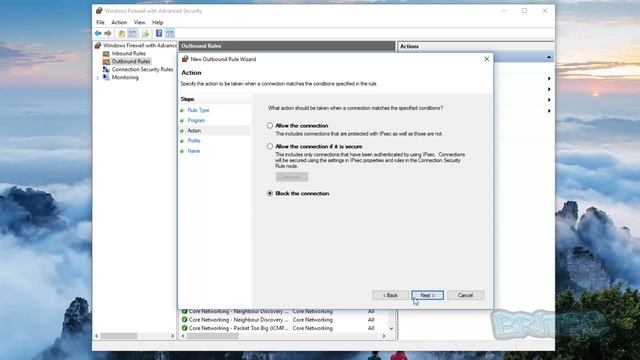Select the Allow the connection radio button
640x360 pixels.
tap(270, 126)
